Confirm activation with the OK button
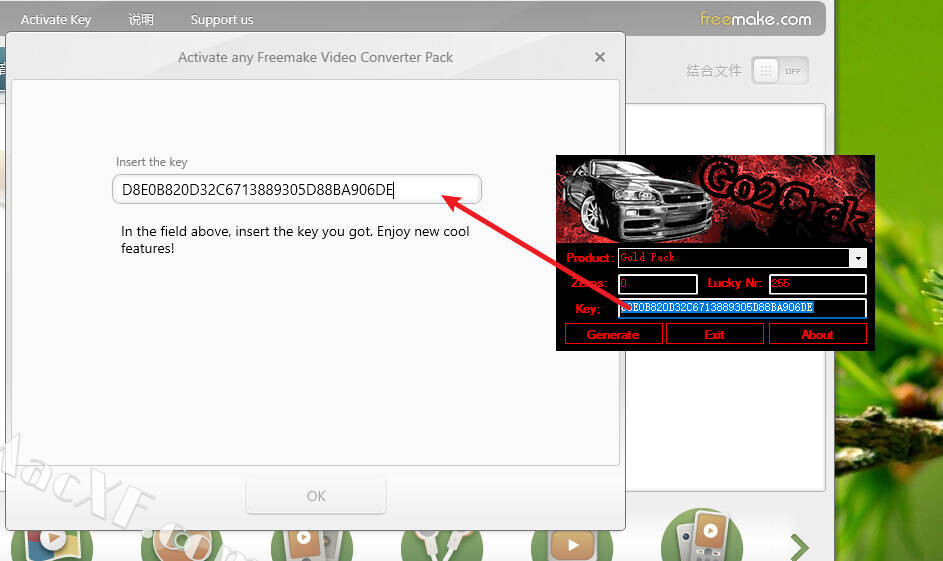Viewport: 943px width, 561px height. [316, 496]
